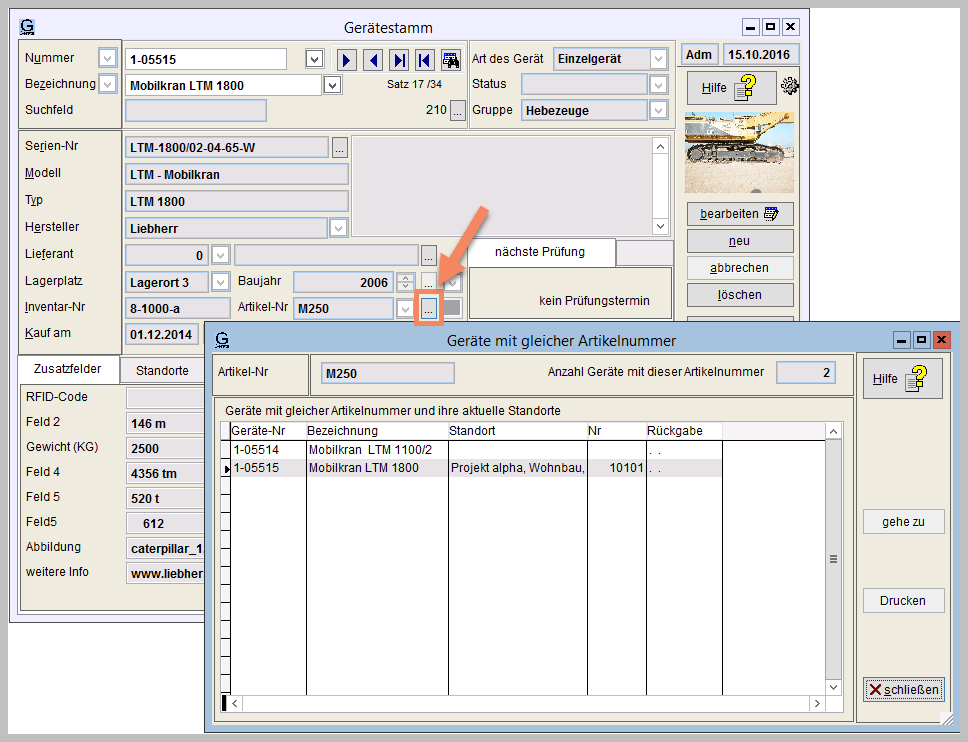Open Hersteller Liebherr dropdown
This screenshot has width=968, height=742.
coord(339,228)
